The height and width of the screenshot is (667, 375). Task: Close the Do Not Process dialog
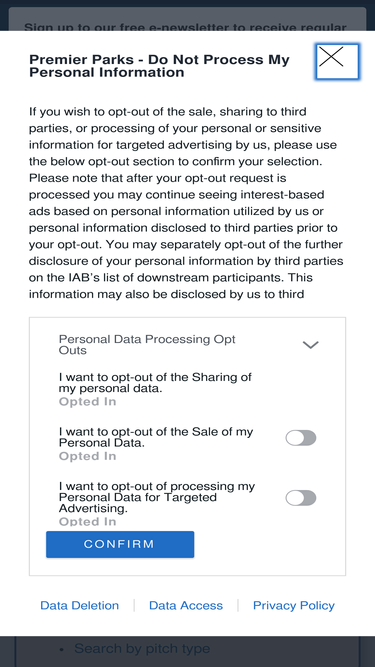click(x=337, y=61)
